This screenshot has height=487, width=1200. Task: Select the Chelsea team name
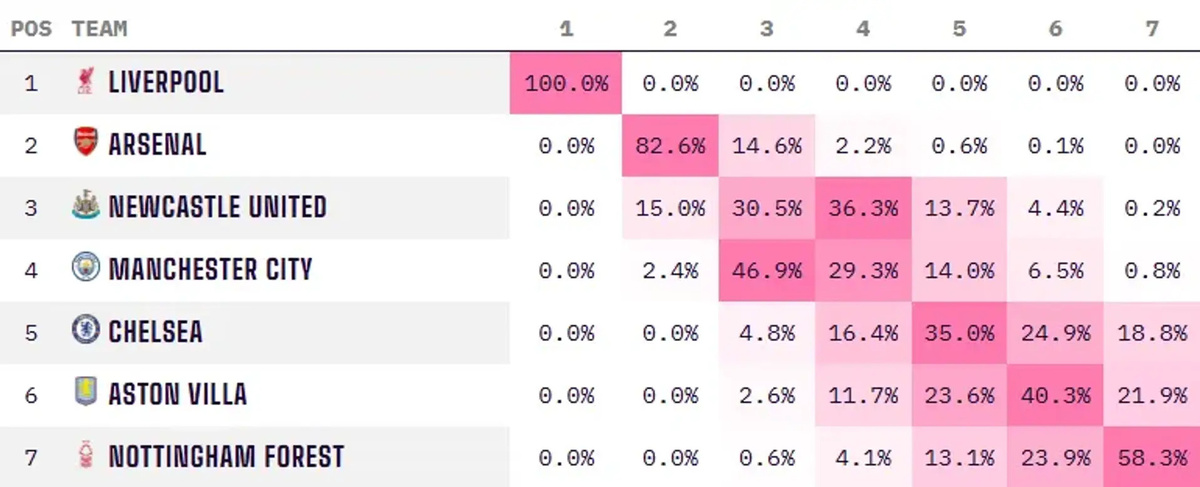tap(155, 332)
